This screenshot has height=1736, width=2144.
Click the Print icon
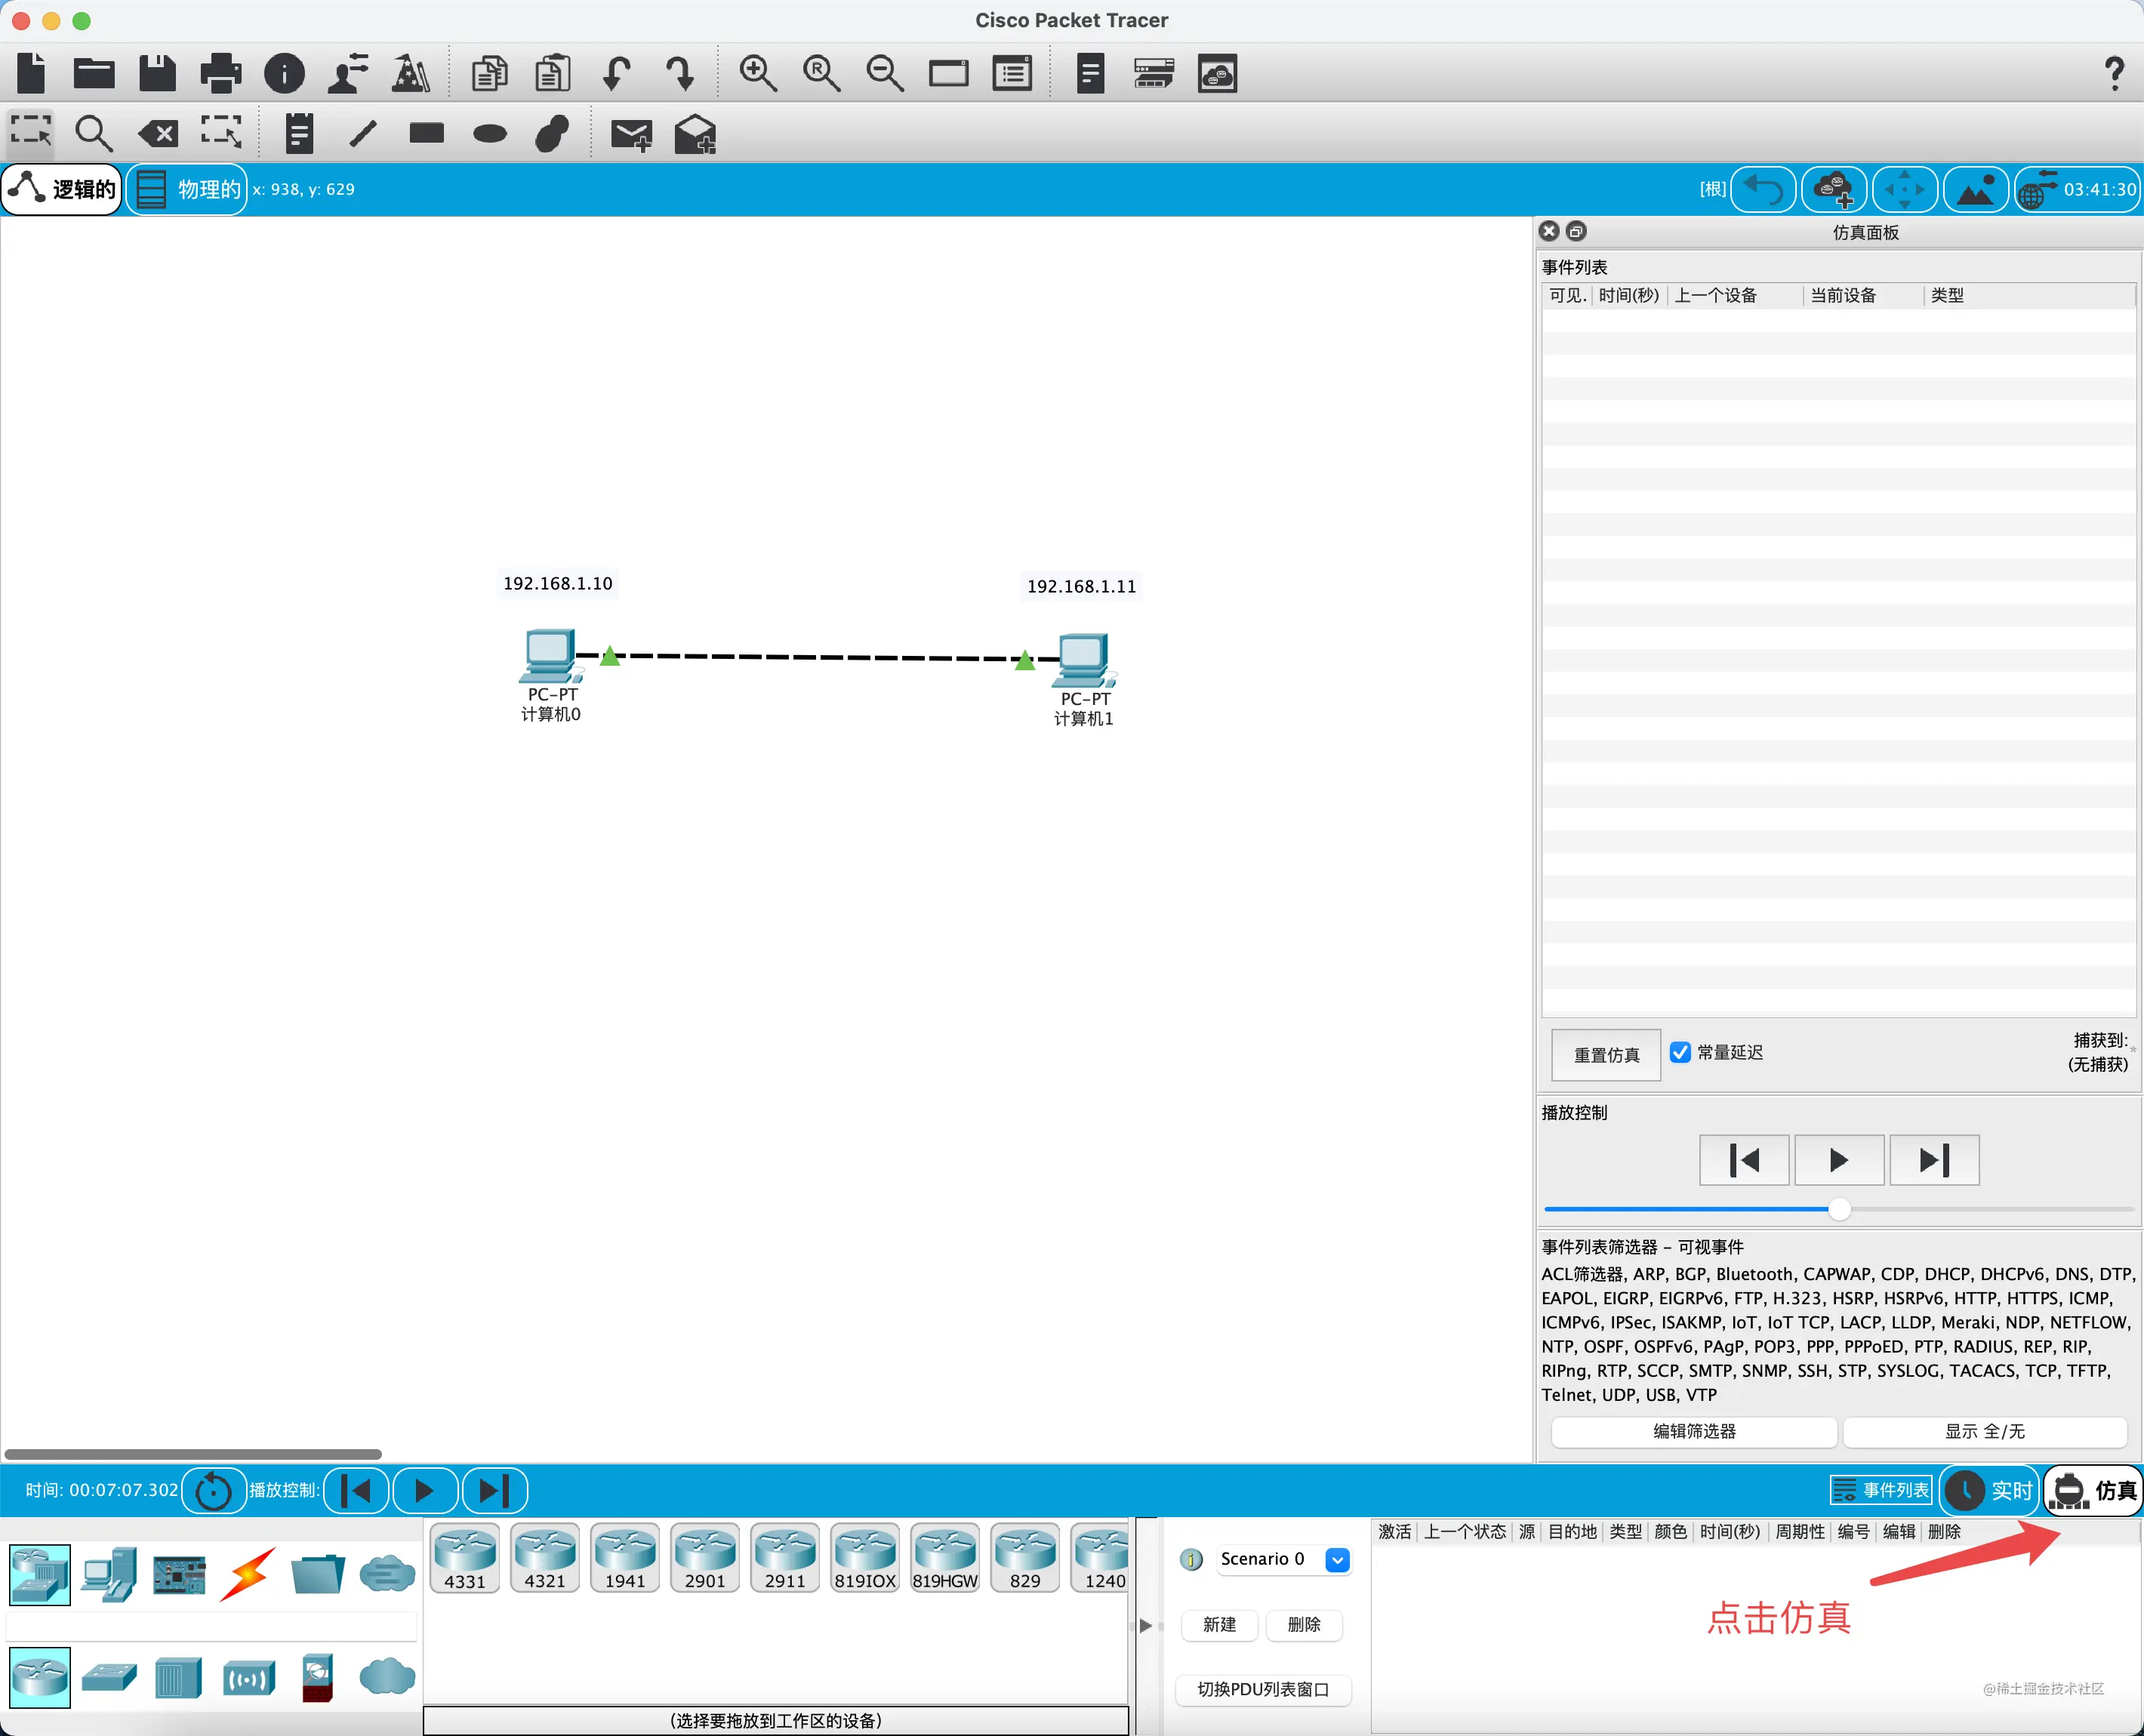pos(221,73)
